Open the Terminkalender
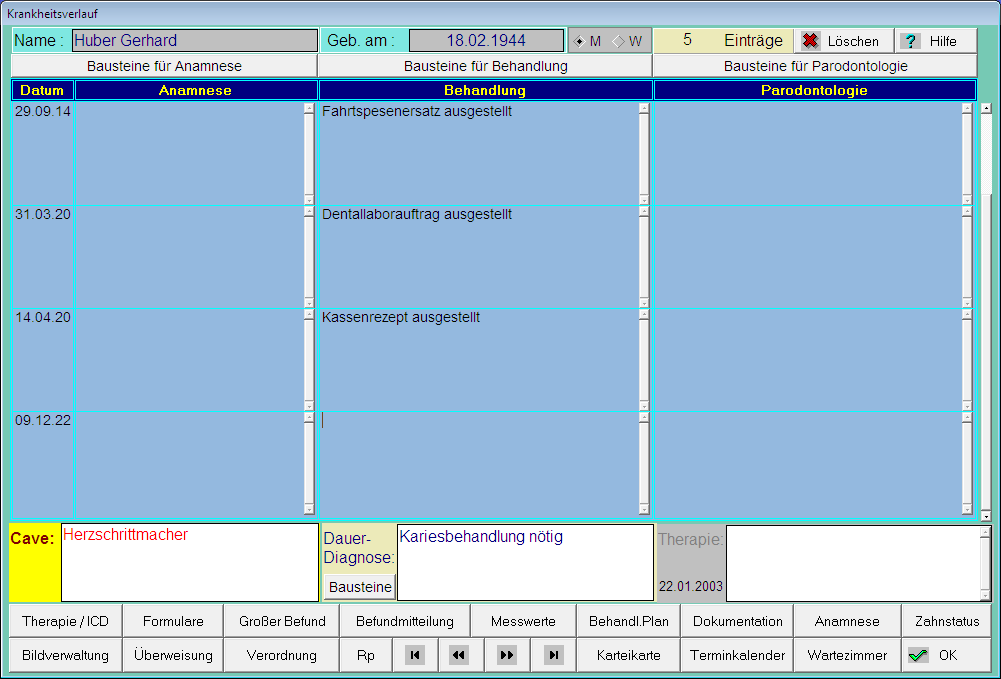Image resolution: width=1001 pixels, height=679 pixels. [738, 655]
